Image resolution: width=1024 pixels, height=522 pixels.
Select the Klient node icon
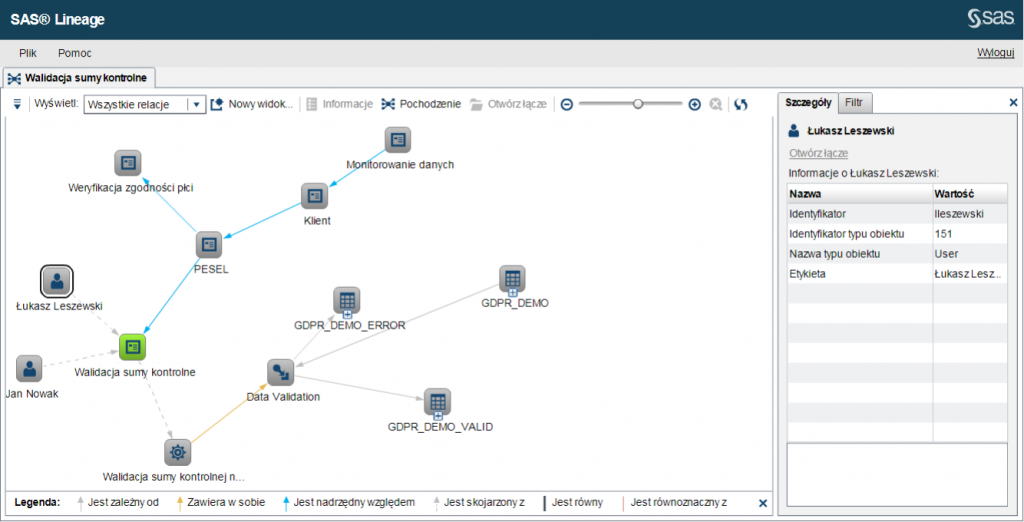tap(315, 196)
